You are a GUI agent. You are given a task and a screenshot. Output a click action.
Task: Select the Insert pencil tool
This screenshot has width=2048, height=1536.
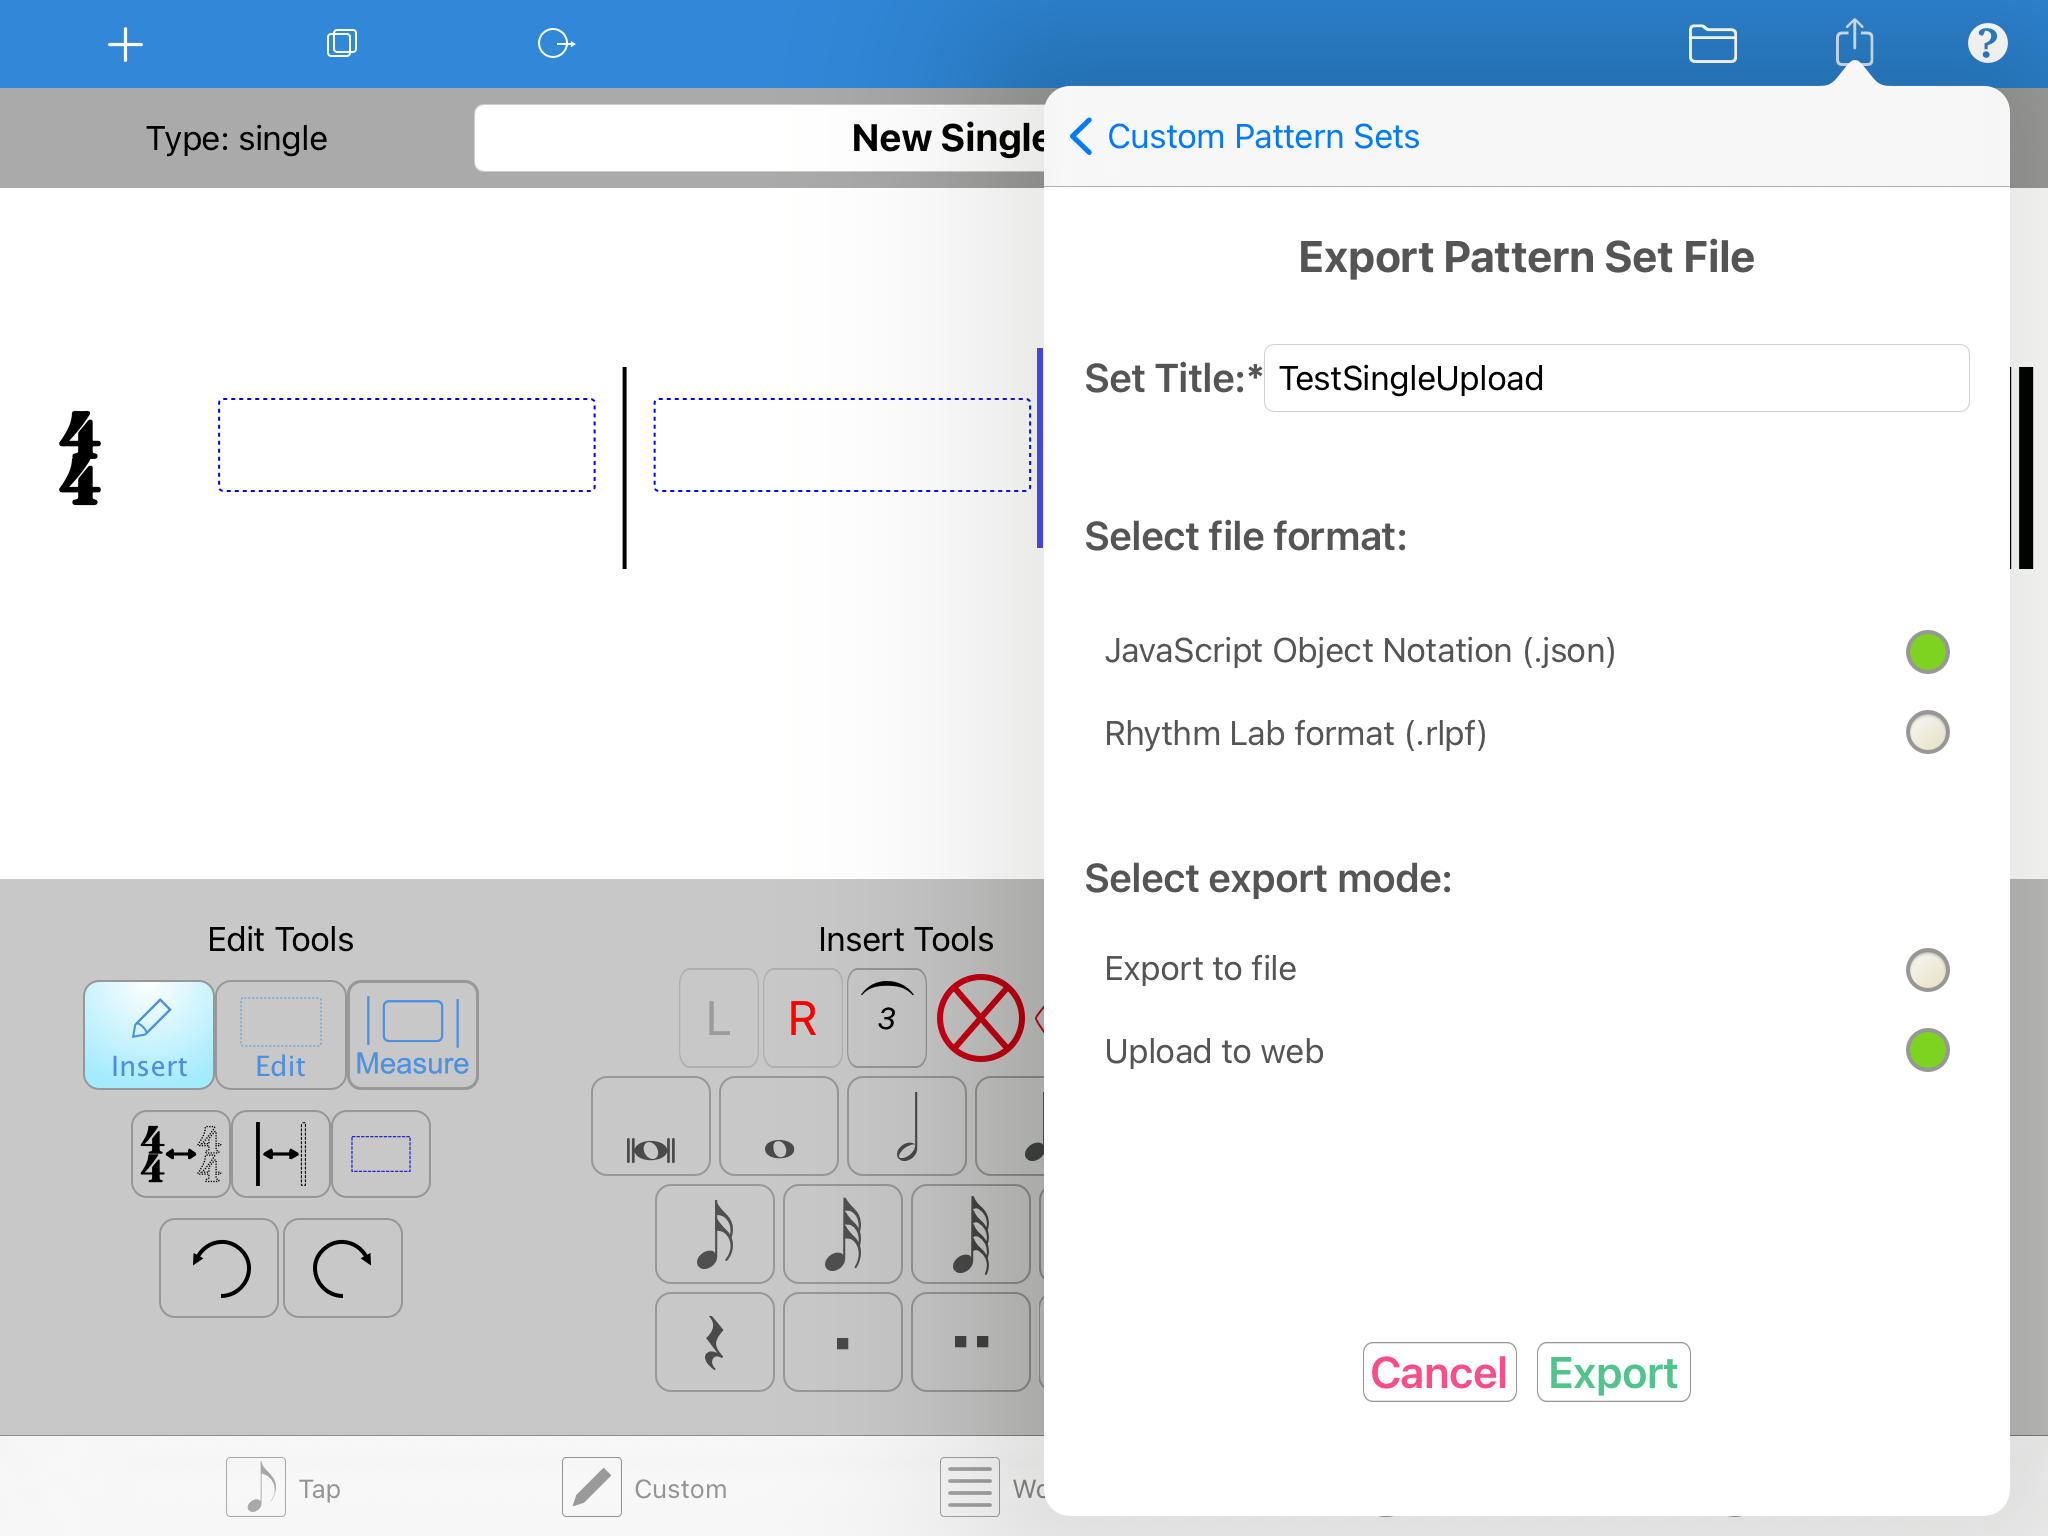[148, 1035]
